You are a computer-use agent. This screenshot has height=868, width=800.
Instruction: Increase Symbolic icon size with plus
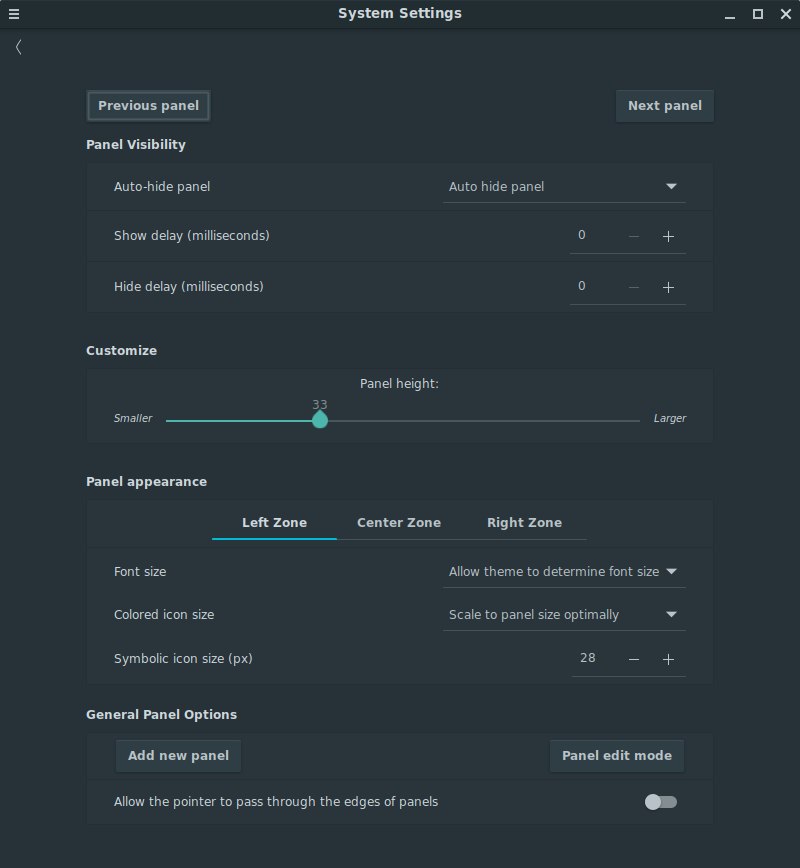pos(668,659)
